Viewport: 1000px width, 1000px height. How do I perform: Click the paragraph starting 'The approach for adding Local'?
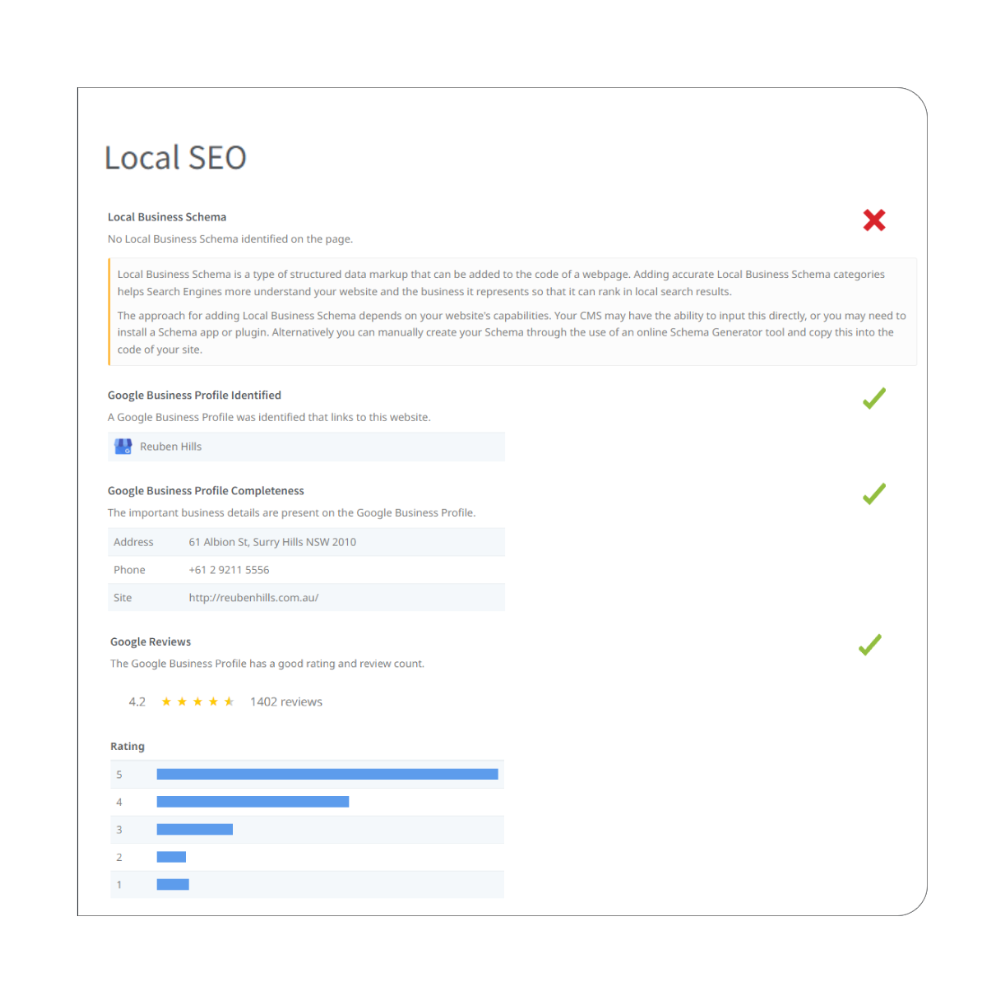coord(511,332)
